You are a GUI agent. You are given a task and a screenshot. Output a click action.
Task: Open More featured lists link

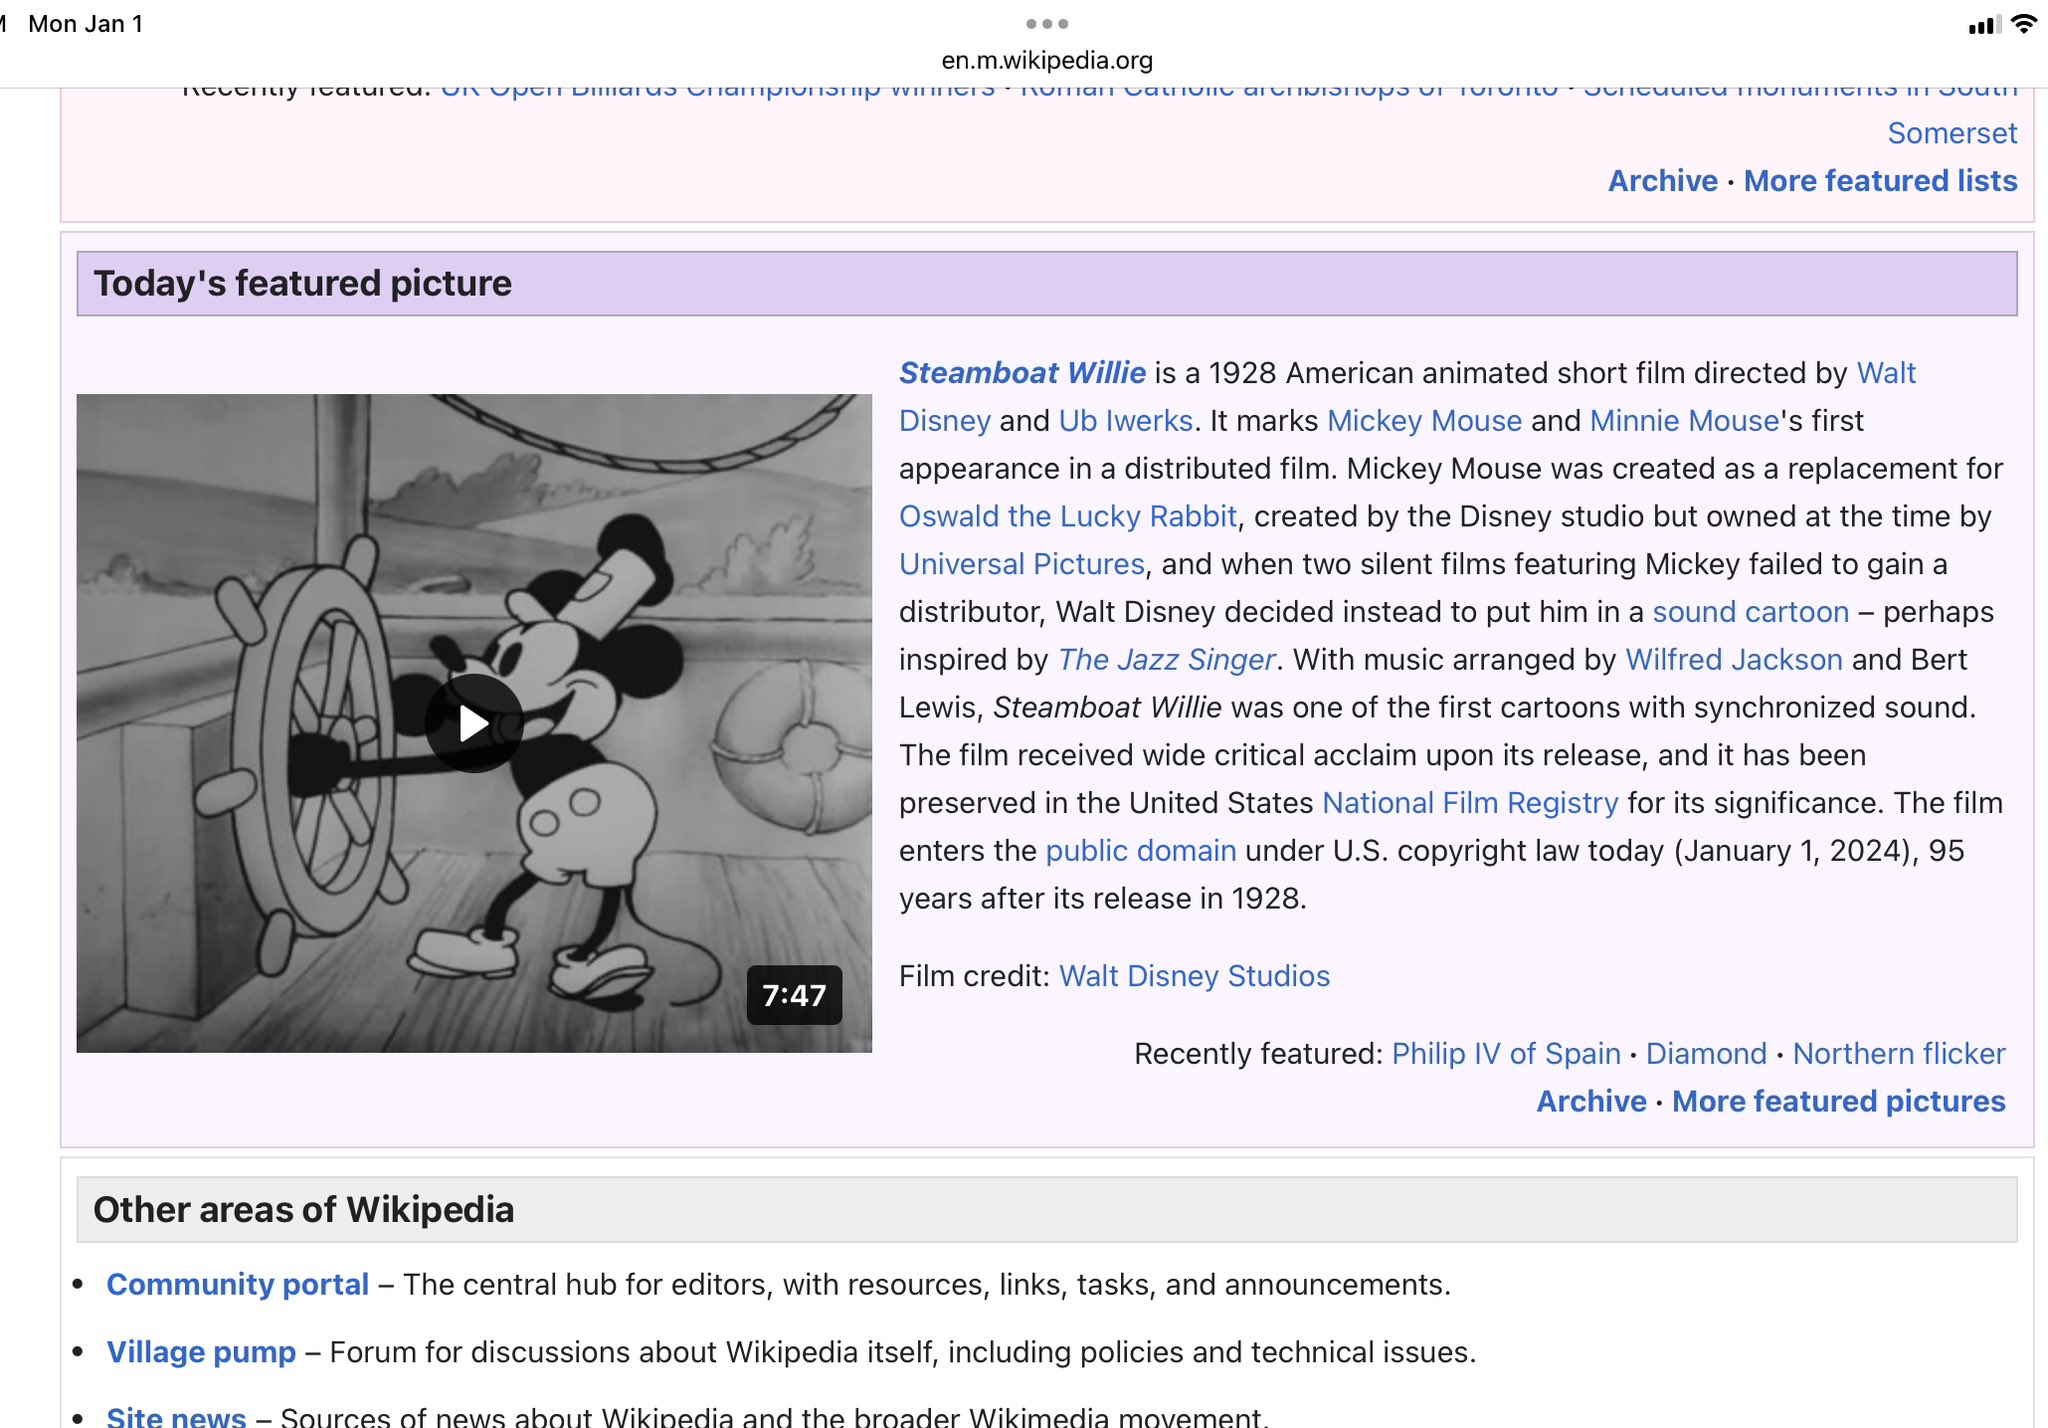1881,181
